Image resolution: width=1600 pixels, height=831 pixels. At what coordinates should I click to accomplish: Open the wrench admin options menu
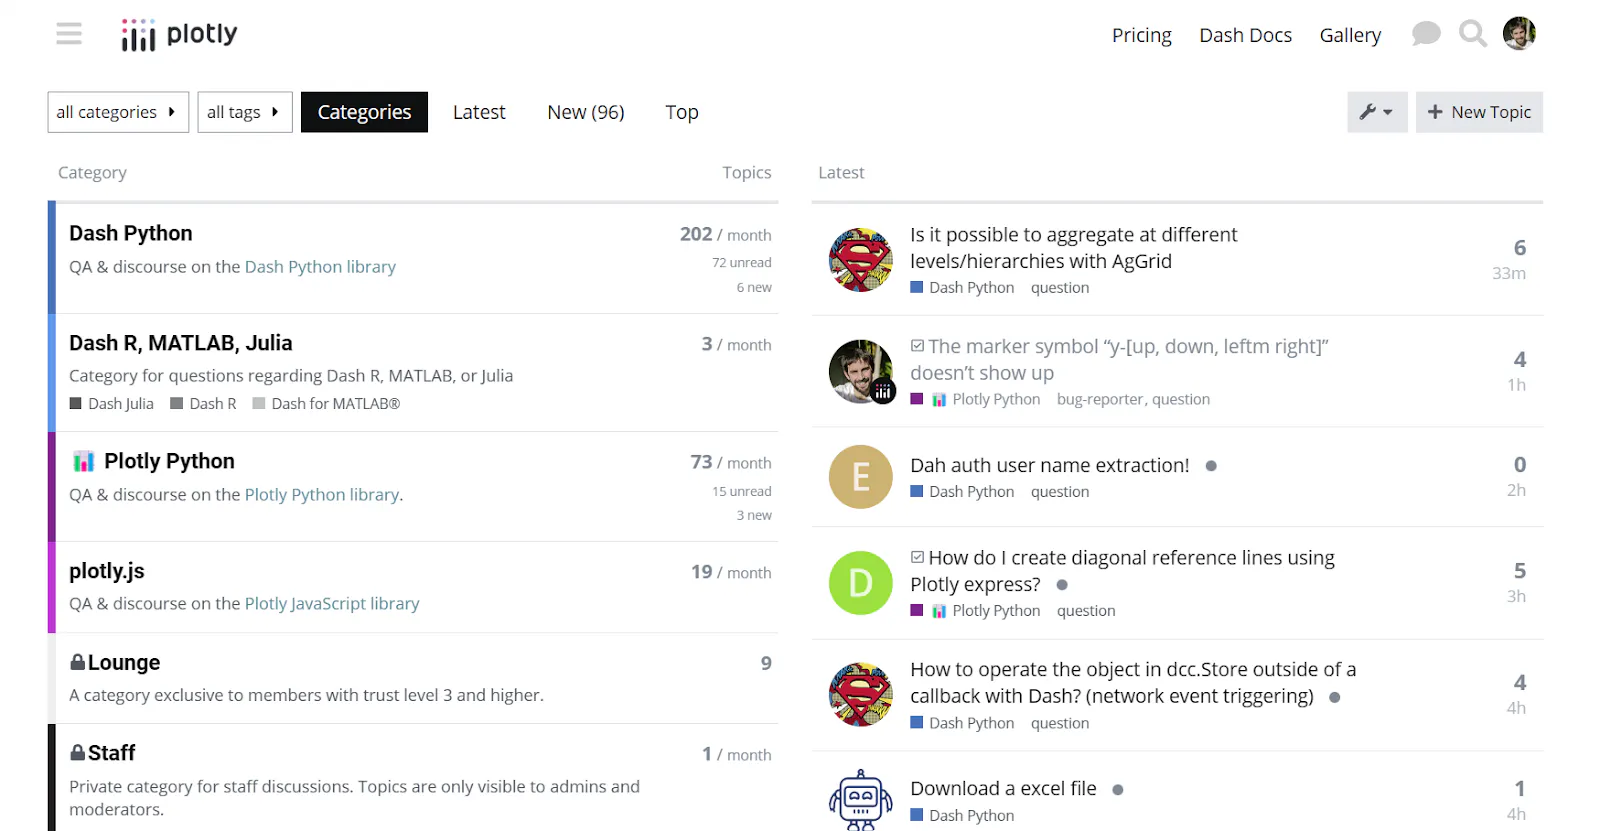point(1377,112)
